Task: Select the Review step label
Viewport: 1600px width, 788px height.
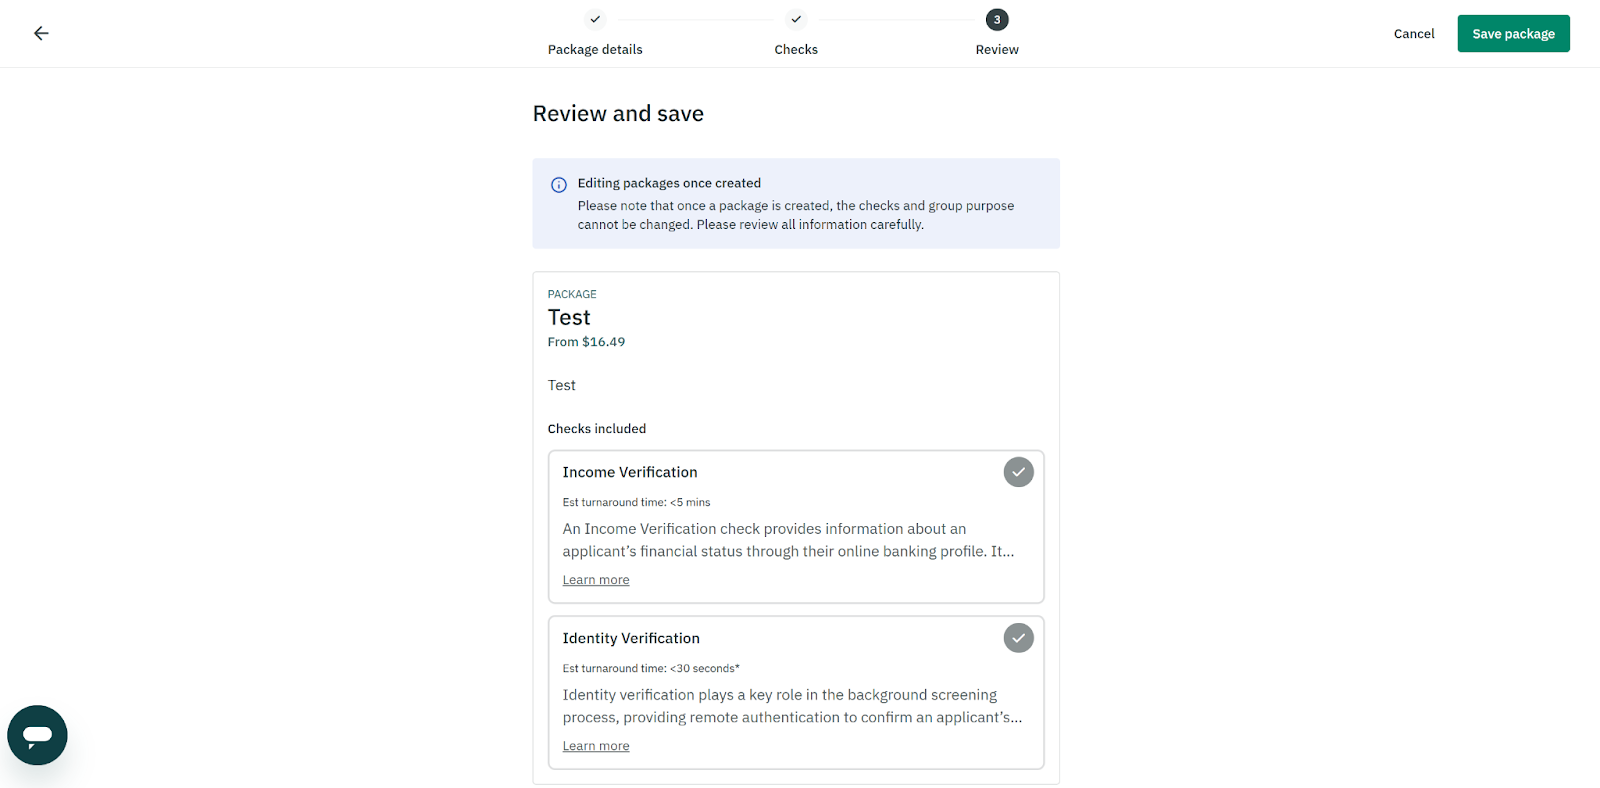Action: [997, 50]
